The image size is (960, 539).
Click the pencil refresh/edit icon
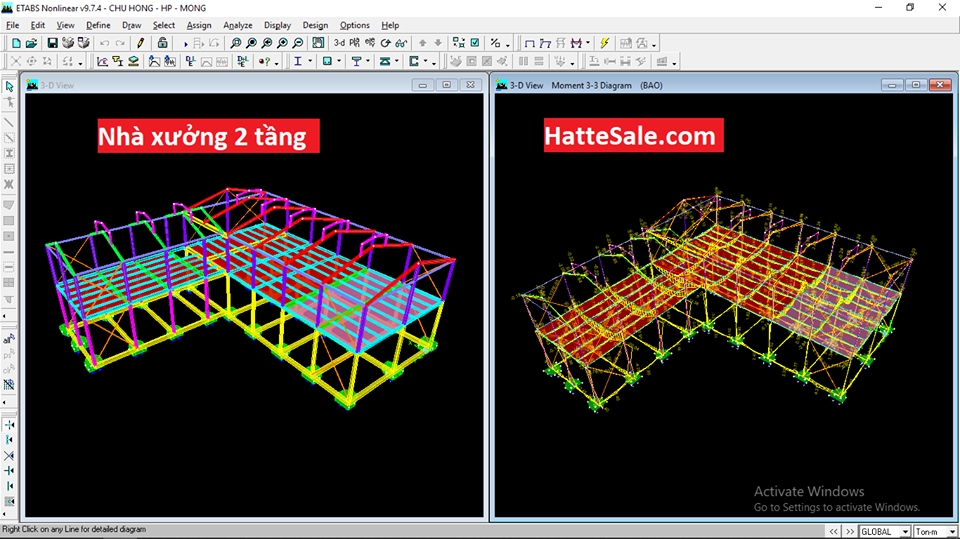140,43
